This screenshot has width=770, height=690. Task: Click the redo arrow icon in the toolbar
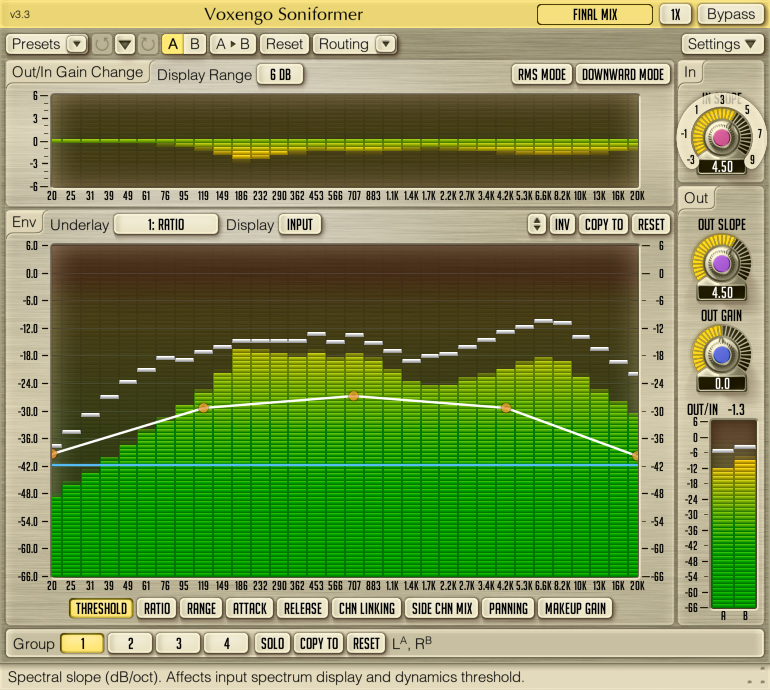coord(147,44)
